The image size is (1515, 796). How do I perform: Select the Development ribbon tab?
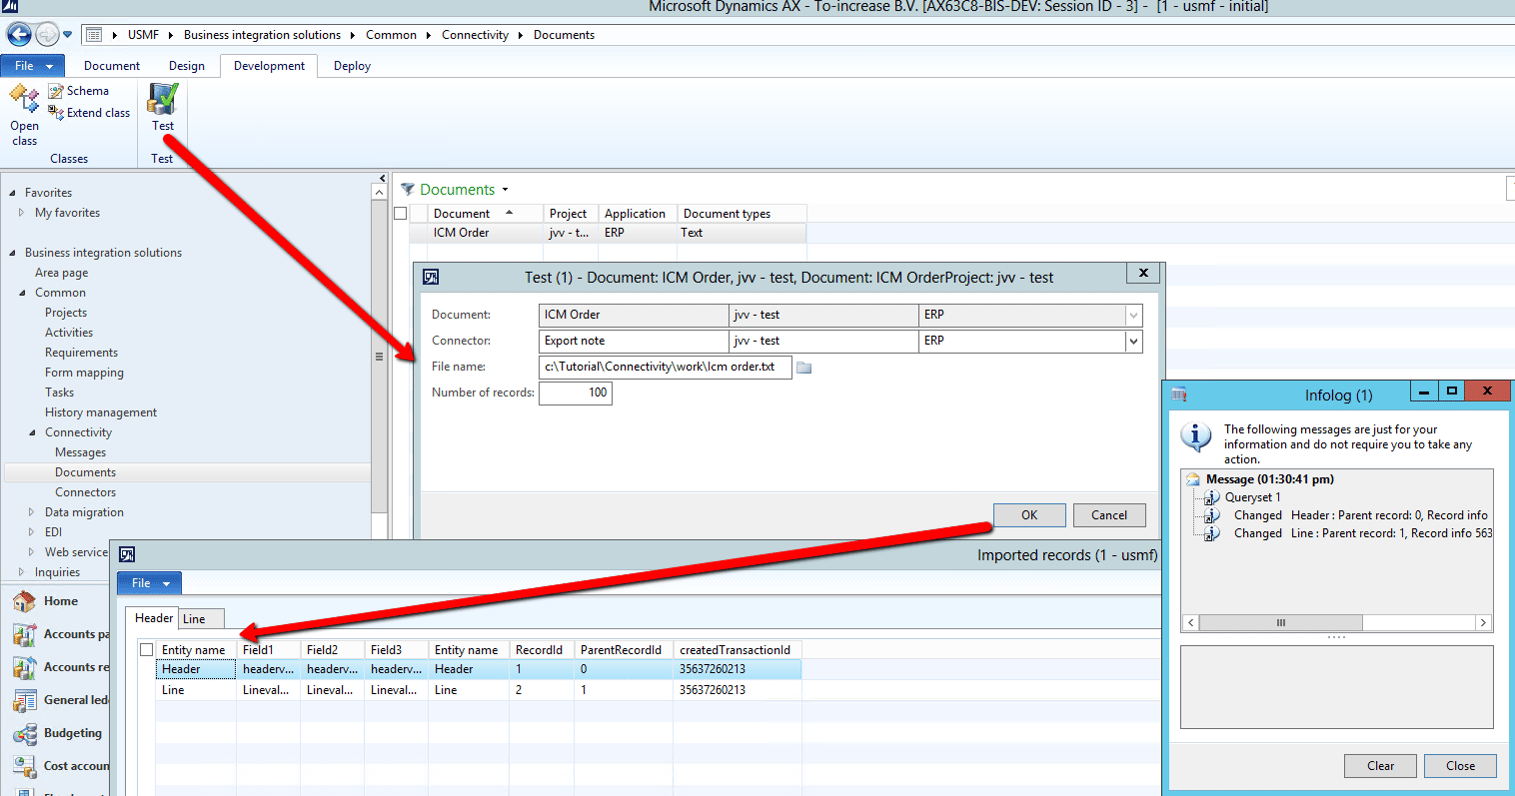(269, 66)
